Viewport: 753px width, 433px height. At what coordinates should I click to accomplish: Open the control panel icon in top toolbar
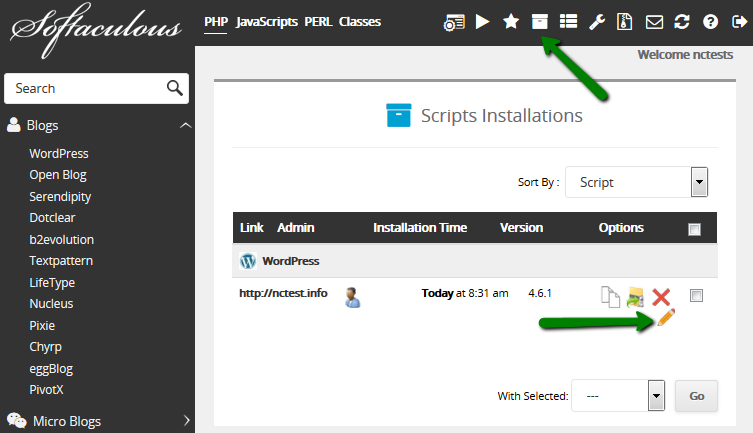(x=454, y=22)
